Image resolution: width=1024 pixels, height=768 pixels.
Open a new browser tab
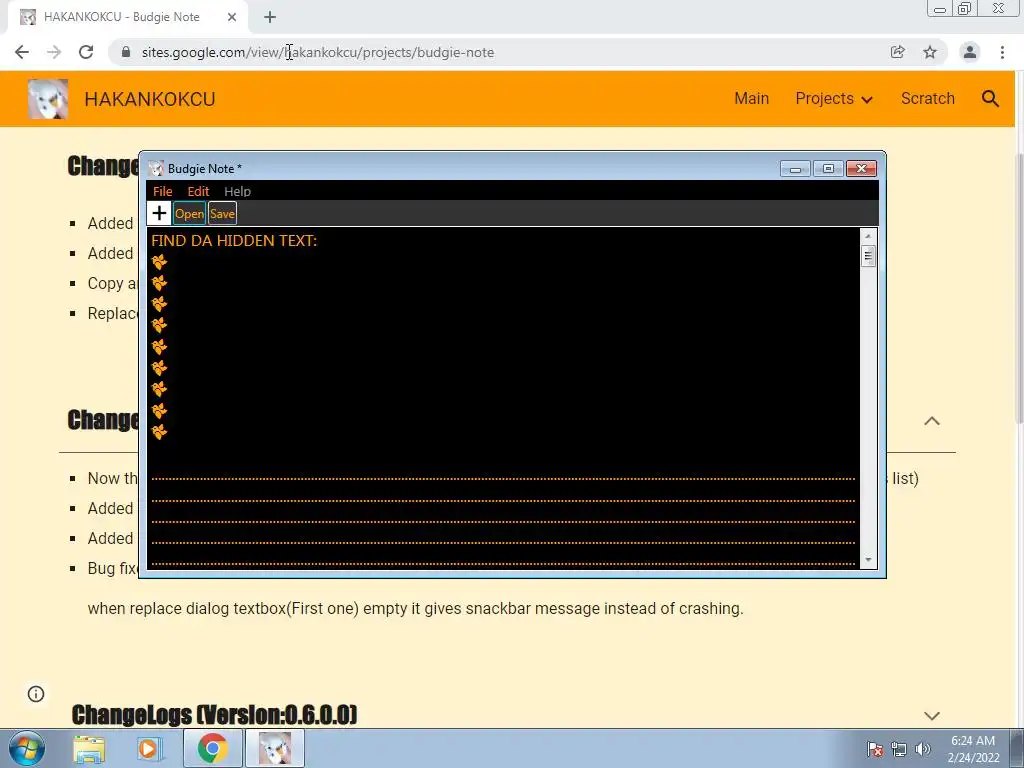[x=270, y=17]
